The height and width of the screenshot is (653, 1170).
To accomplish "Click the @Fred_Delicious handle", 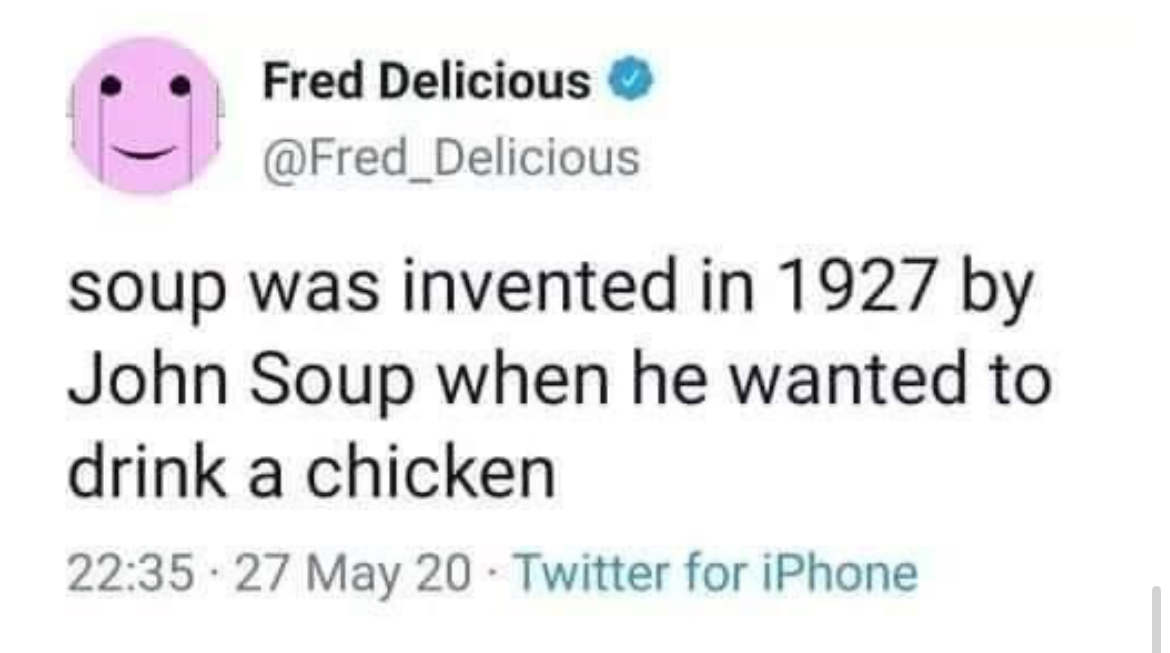I will 450,157.
